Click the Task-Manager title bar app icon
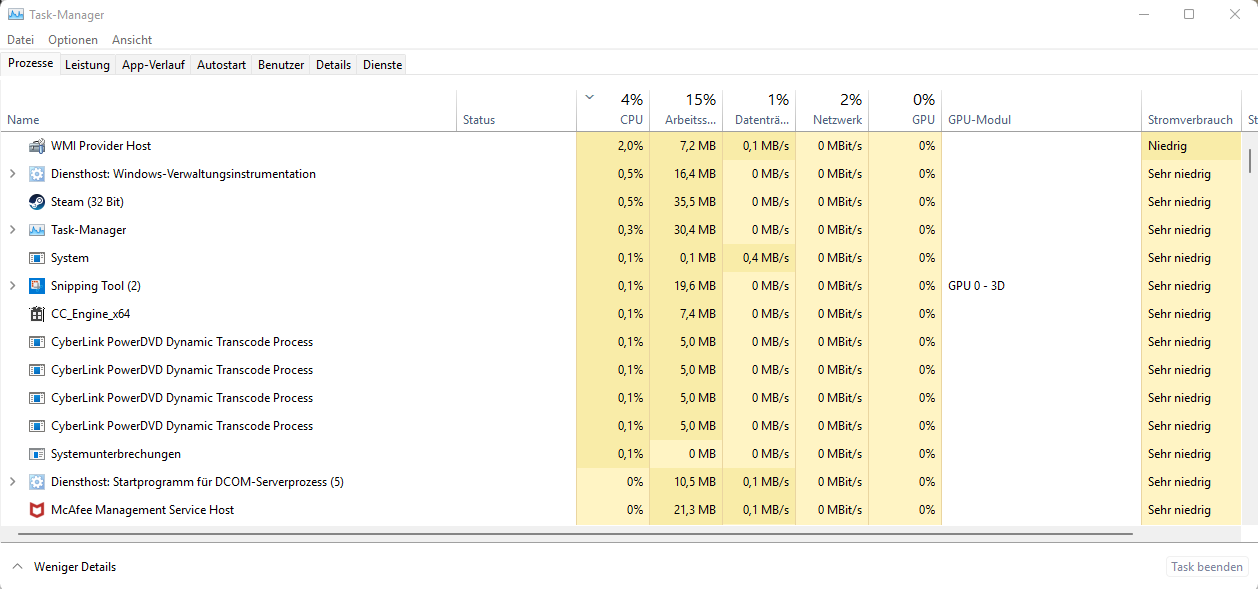Viewport: 1258px width, 589px height. (x=15, y=15)
